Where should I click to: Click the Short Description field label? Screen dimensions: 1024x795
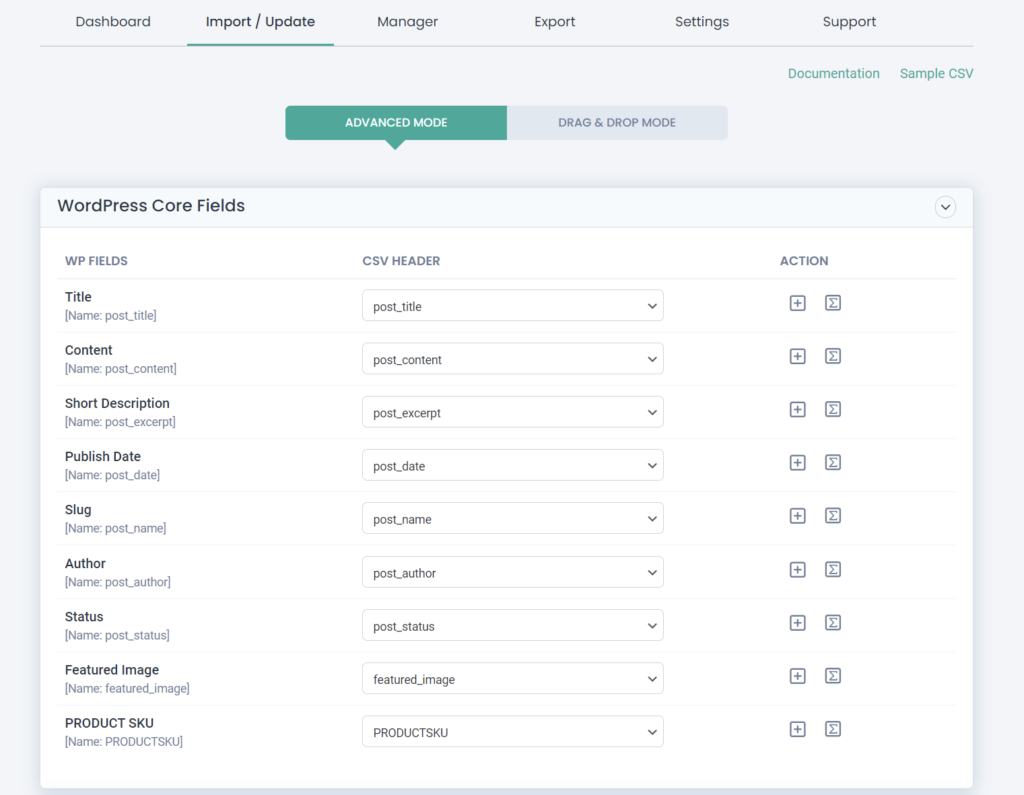(117, 404)
